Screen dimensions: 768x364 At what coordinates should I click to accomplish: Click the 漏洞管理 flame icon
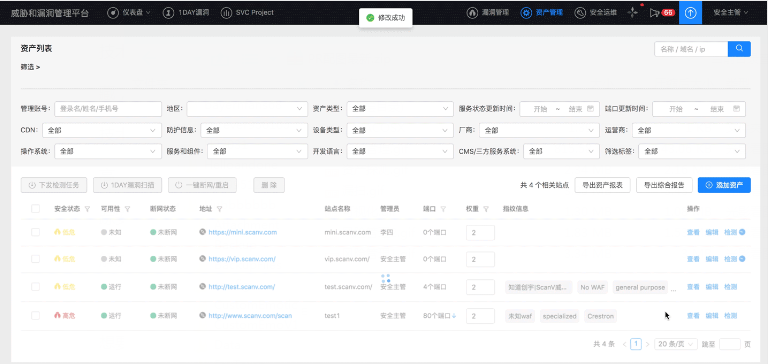click(x=472, y=13)
